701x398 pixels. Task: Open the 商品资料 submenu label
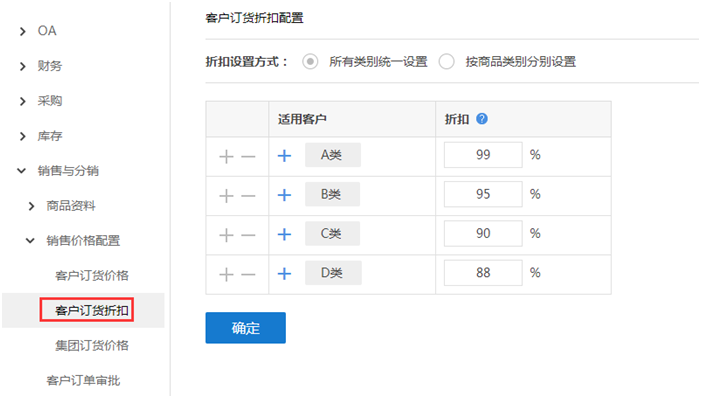[71, 206]
